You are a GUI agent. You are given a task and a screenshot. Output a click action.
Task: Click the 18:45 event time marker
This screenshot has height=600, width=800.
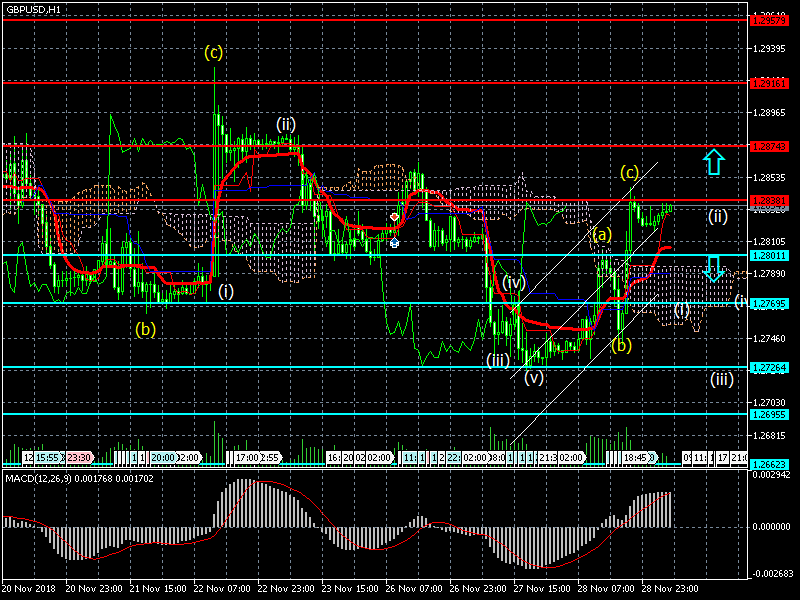[635, 458]
